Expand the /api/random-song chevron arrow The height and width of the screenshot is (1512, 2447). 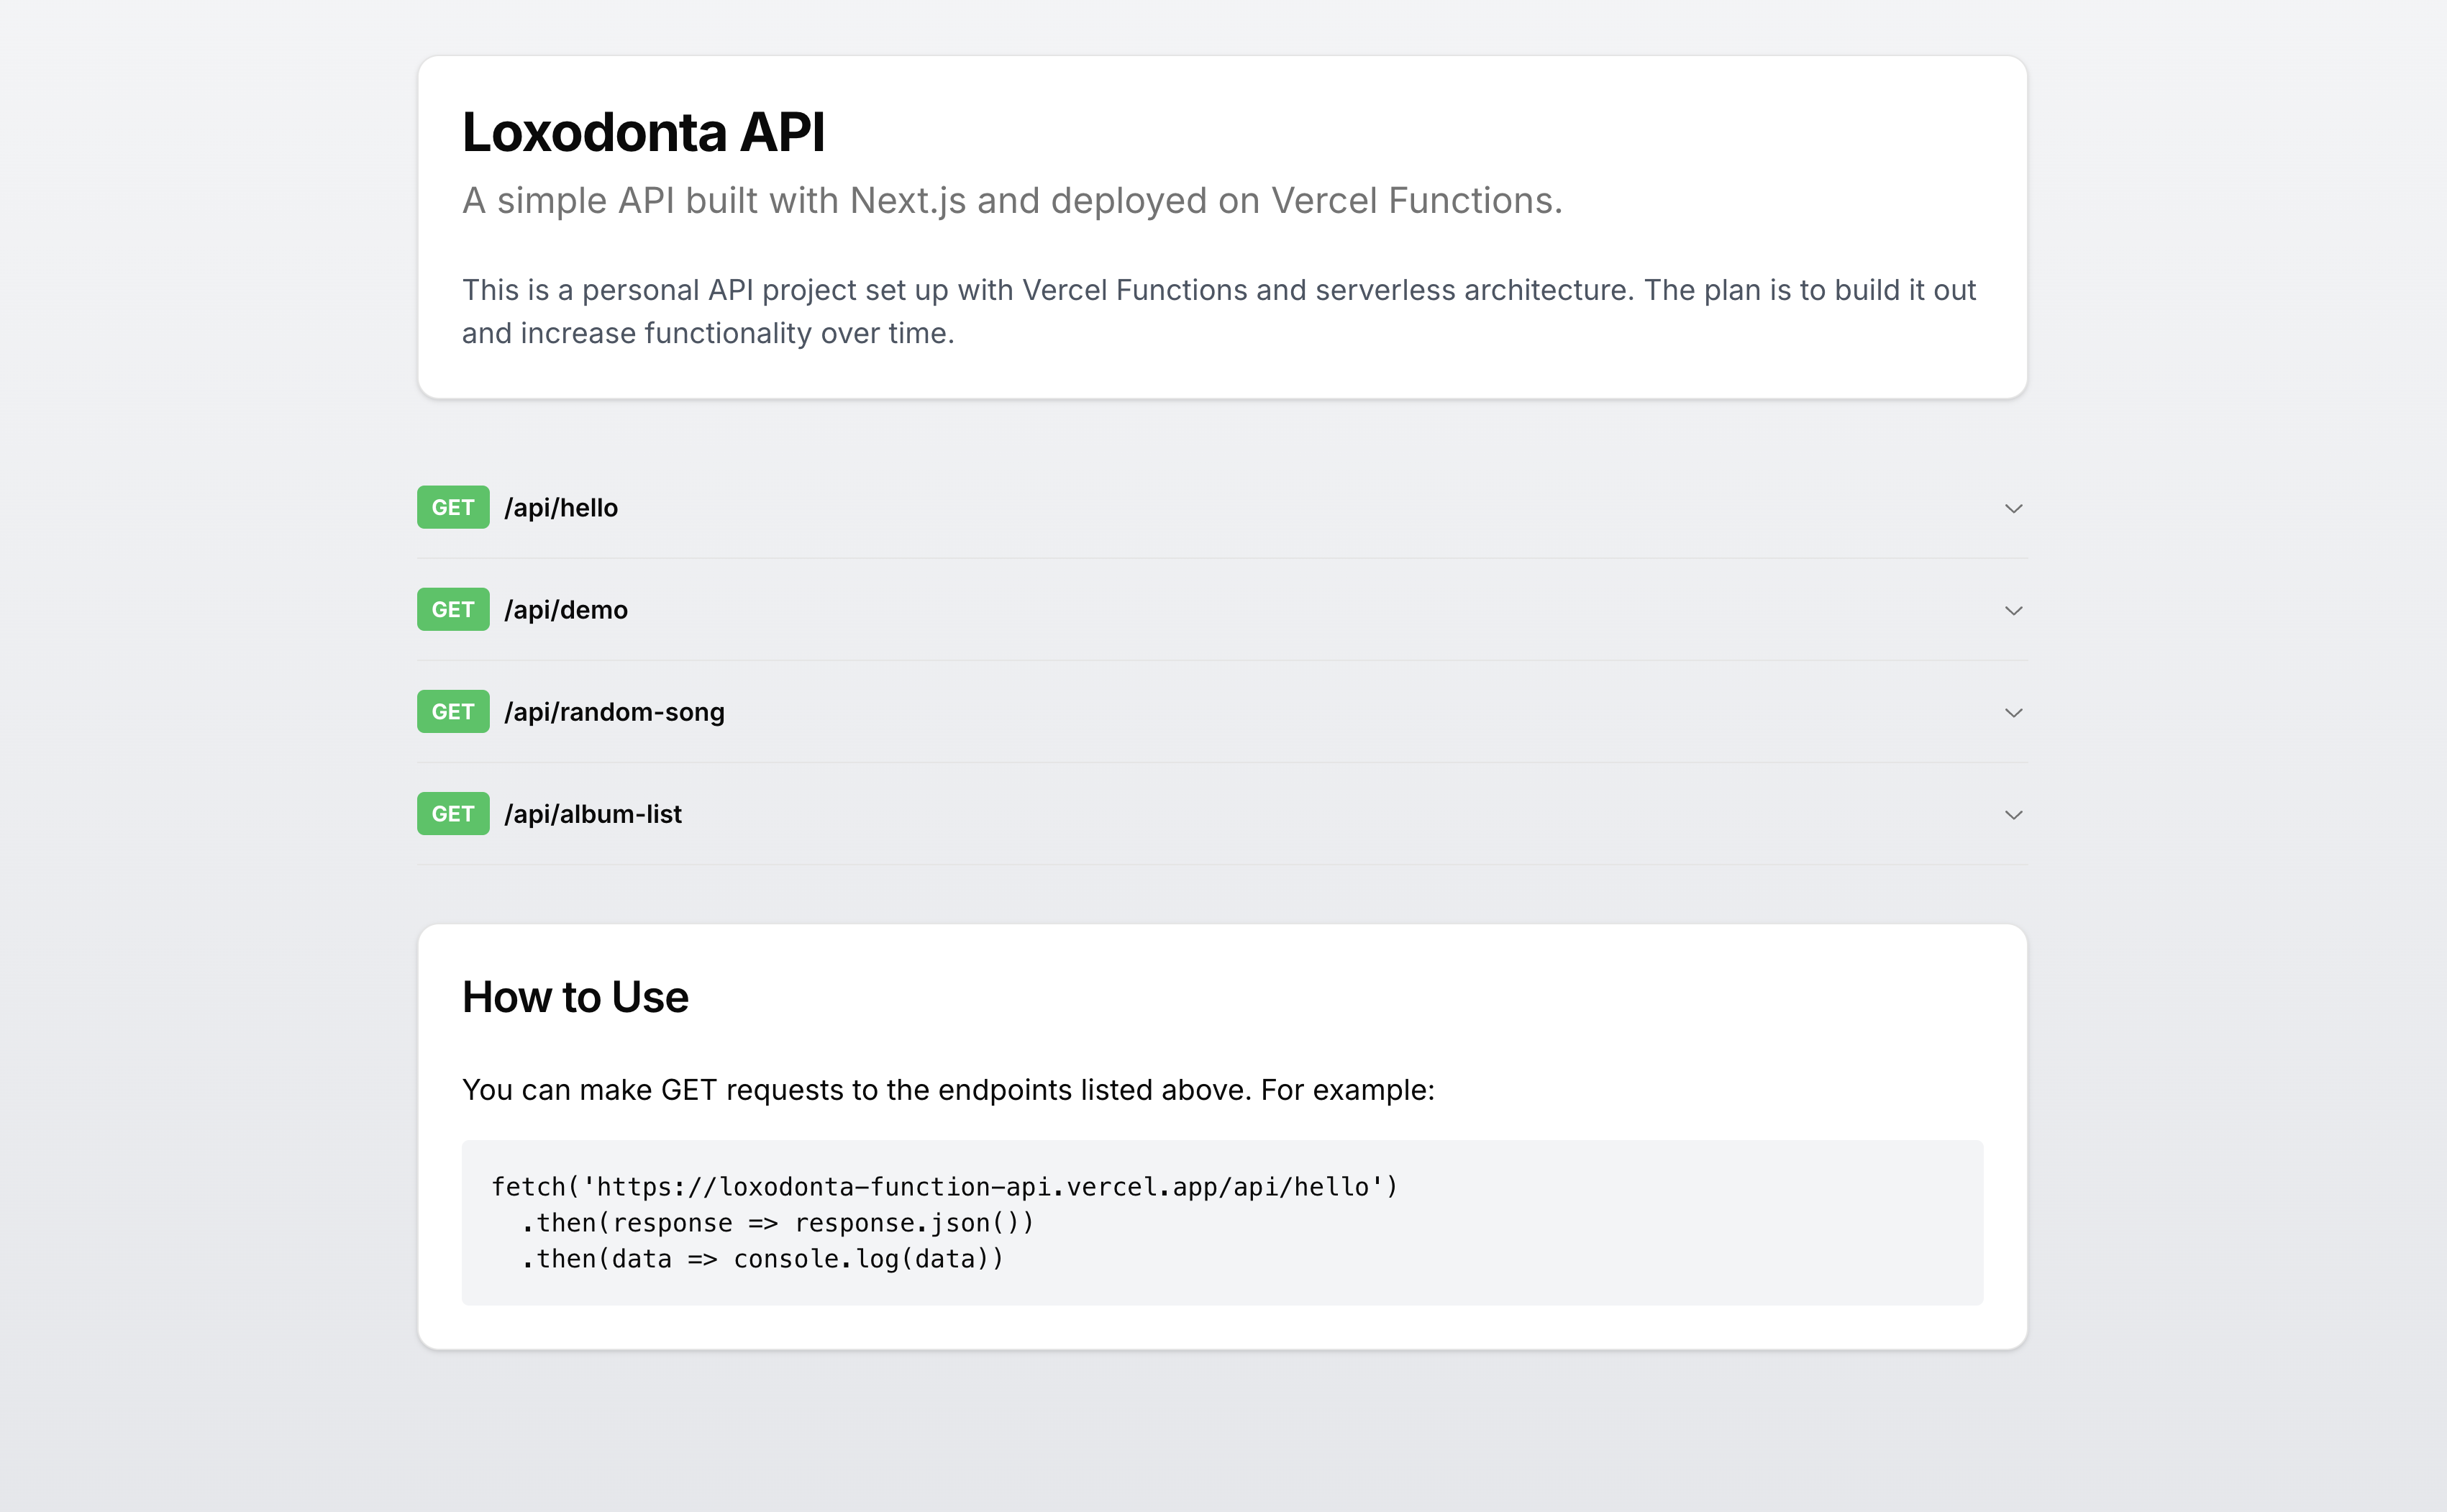2013,712
